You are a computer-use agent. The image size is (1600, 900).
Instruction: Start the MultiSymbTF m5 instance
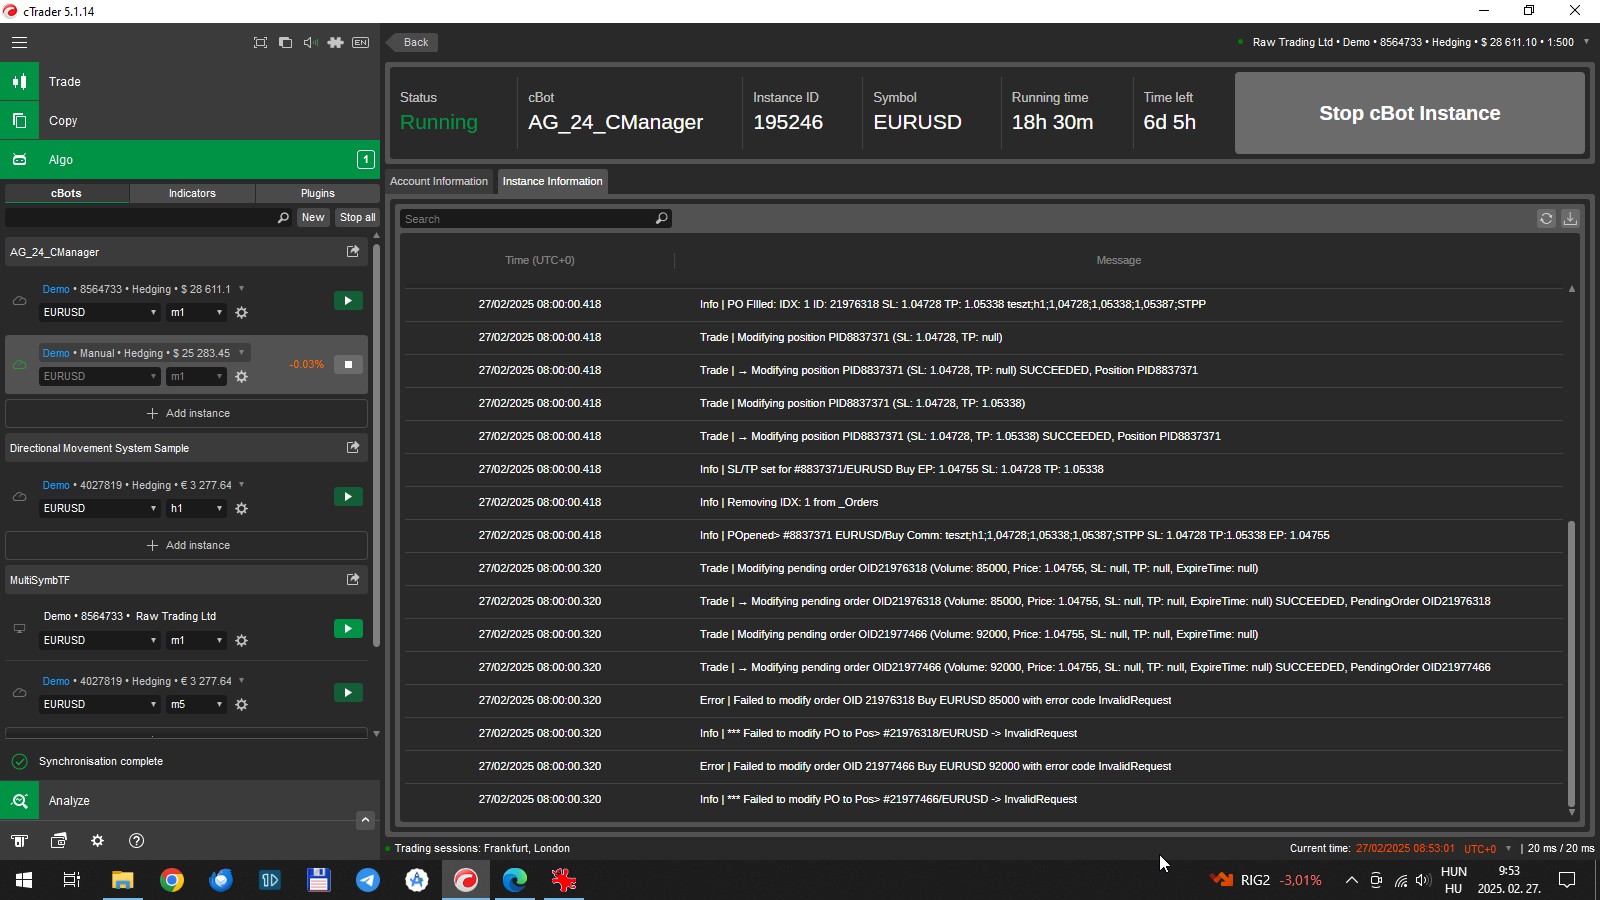pyautogui.click(x=348, y=692)
